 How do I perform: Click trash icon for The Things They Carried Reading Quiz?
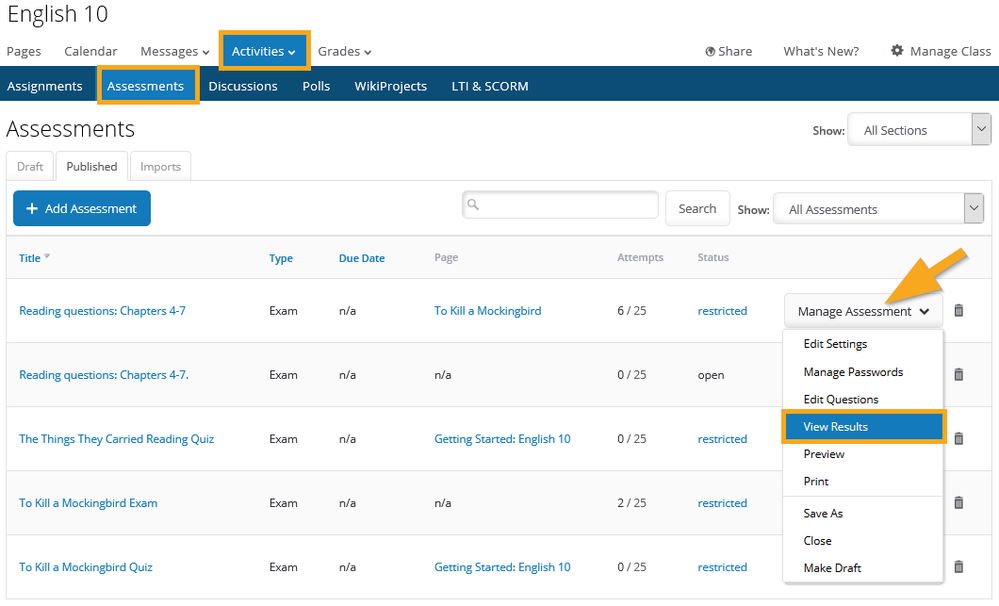coord(958,438)
